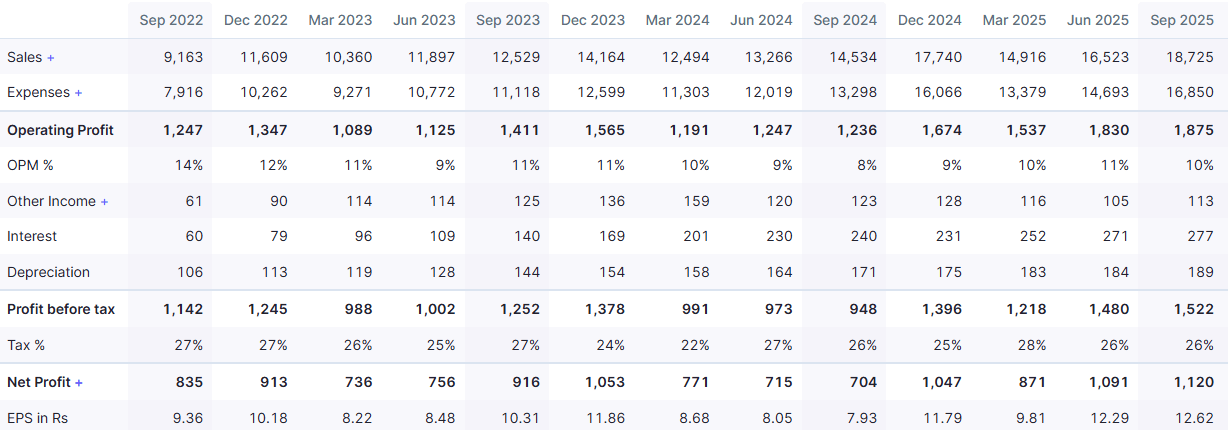Select the Depreciation row label
The image size is (1228, 430).
[48, 272]
